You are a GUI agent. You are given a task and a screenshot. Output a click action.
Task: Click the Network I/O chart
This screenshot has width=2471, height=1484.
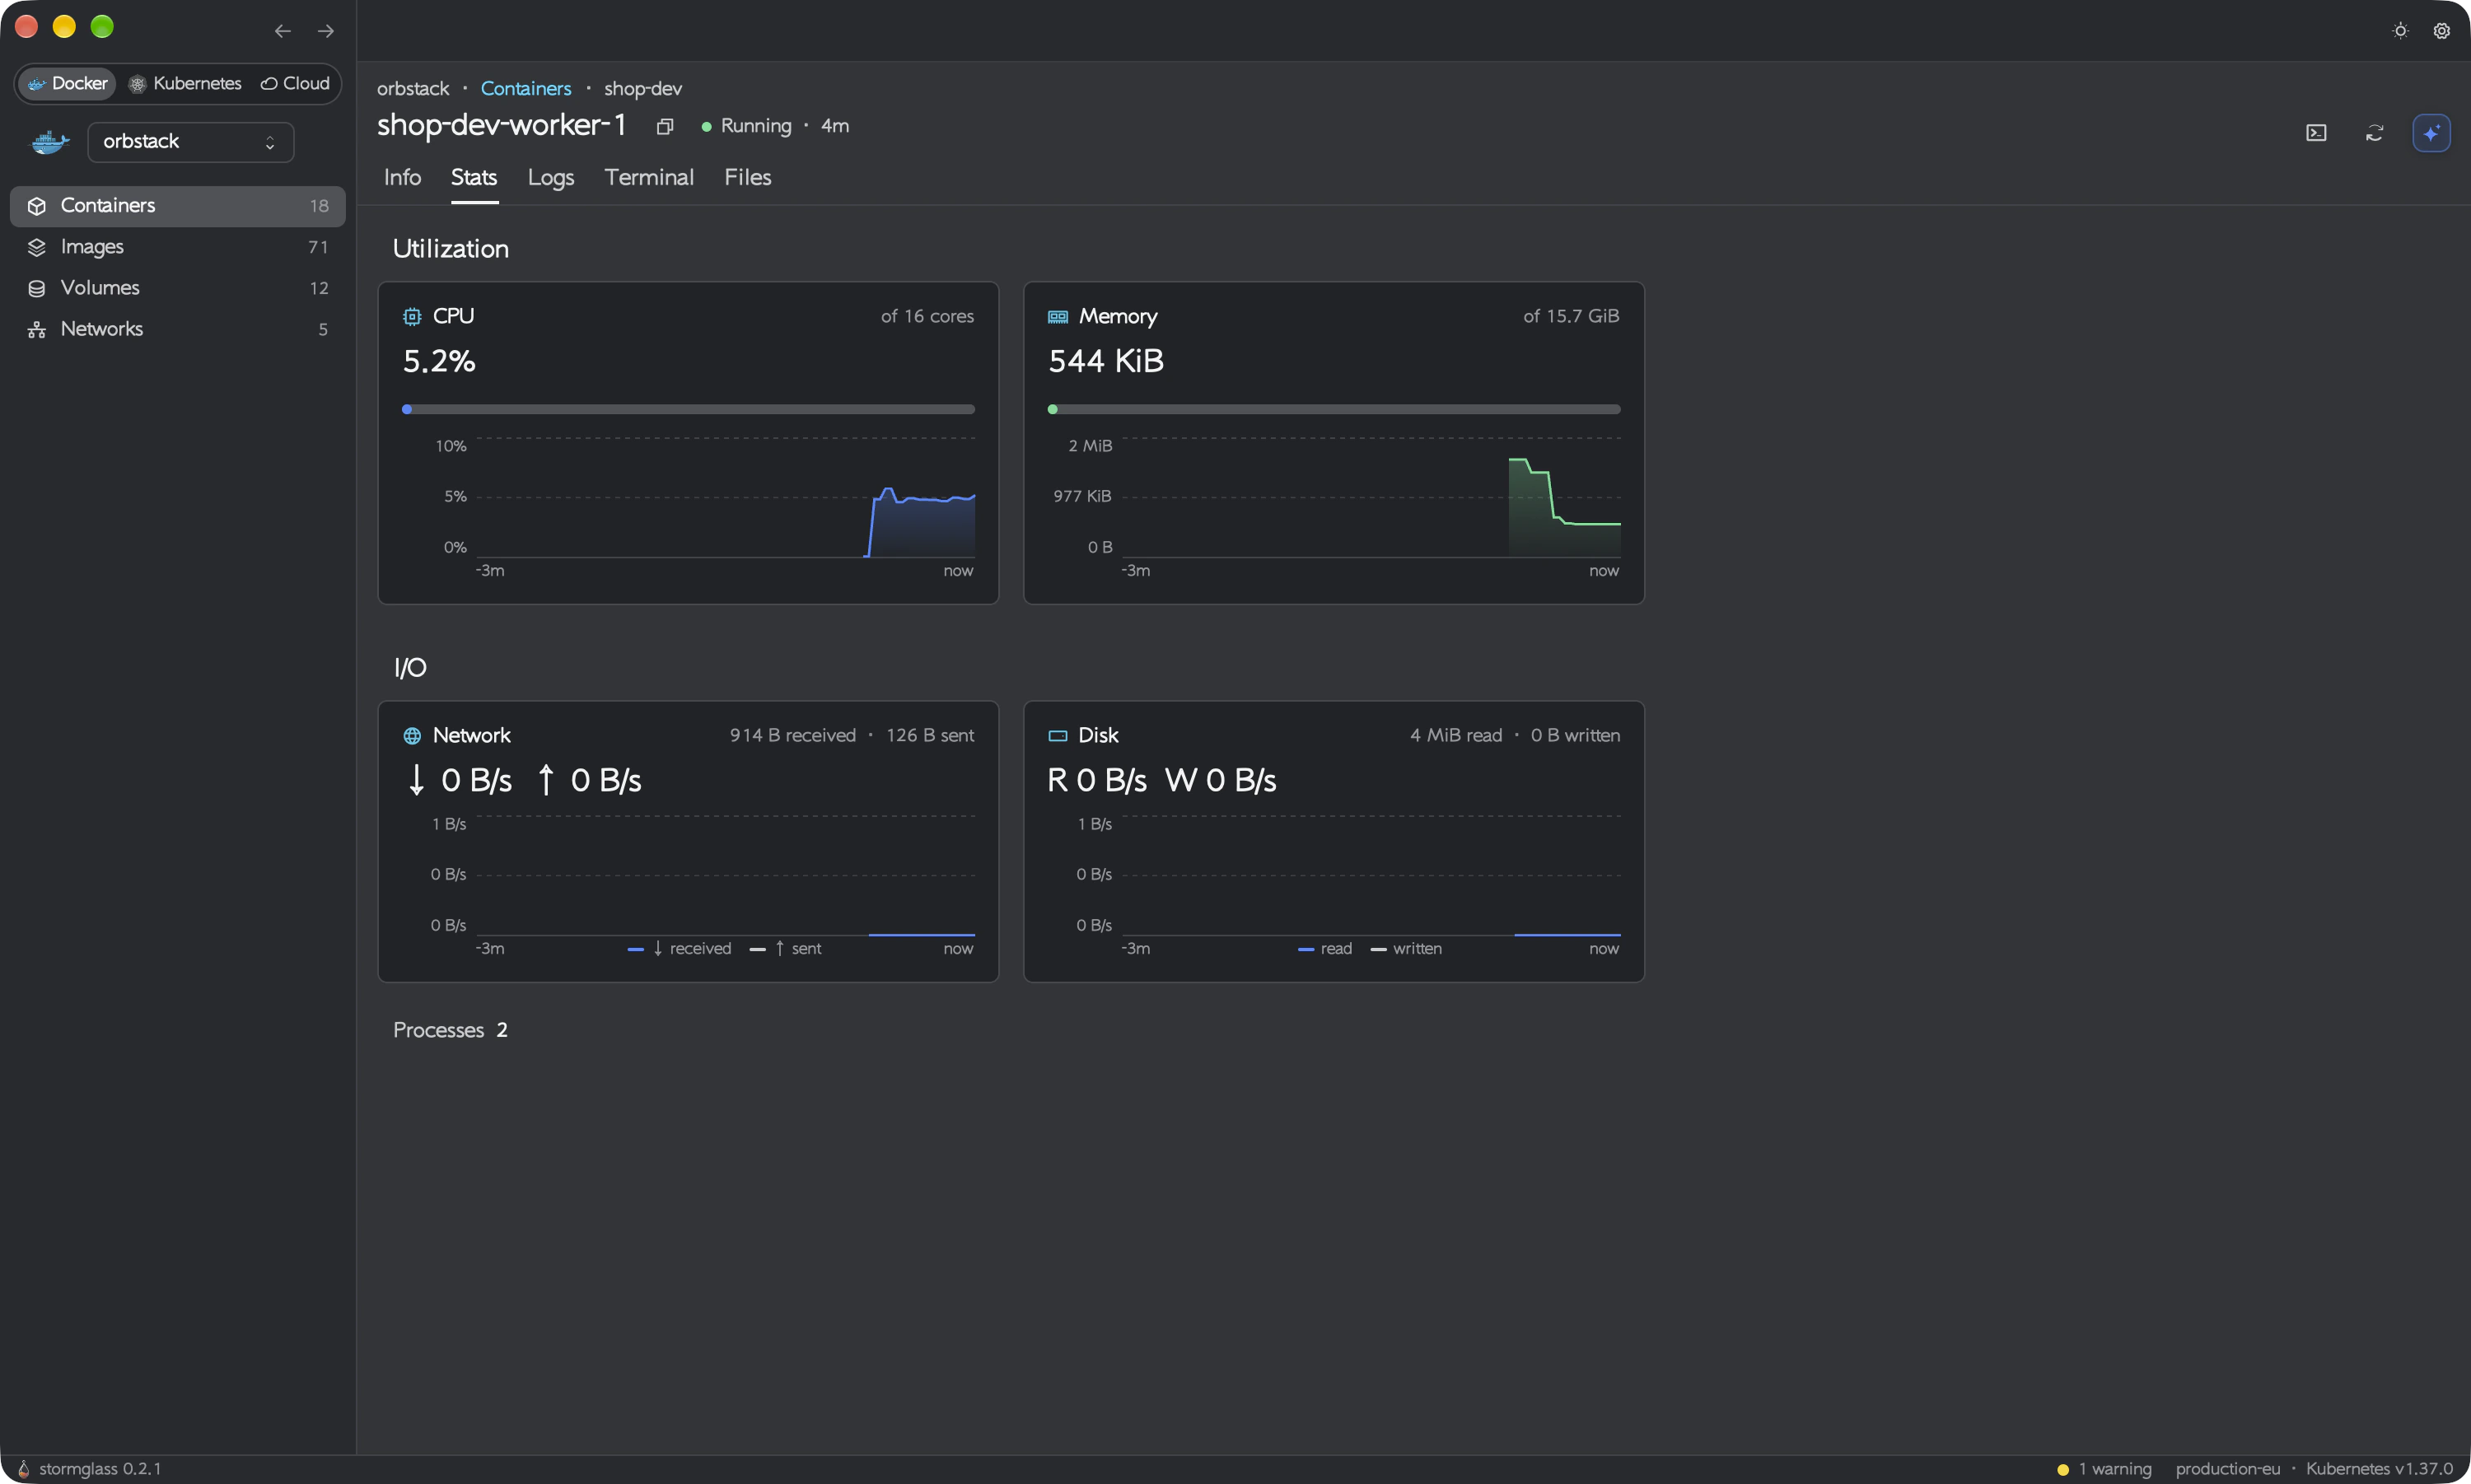point(725,875)
